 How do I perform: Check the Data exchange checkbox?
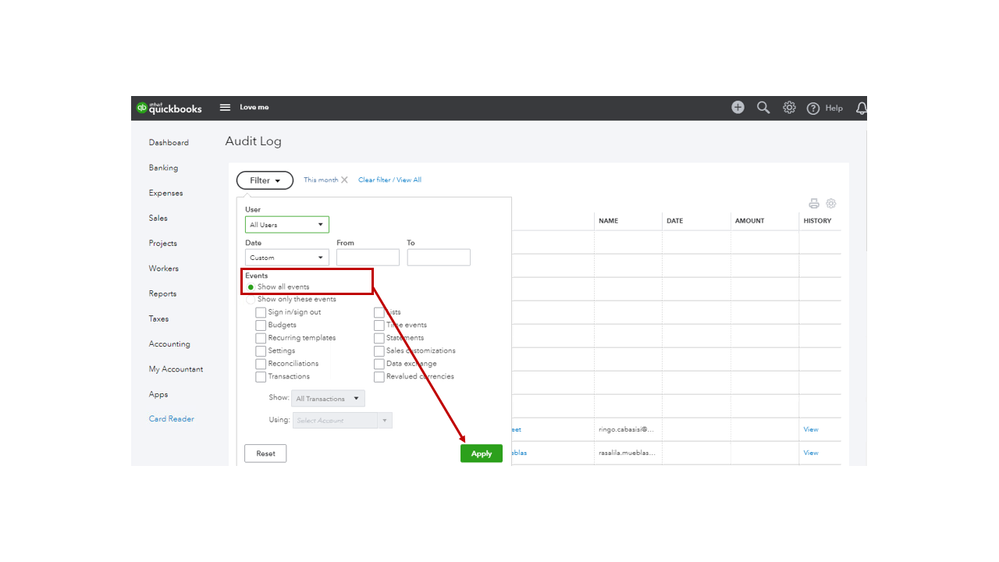click(x=379, y=364)
